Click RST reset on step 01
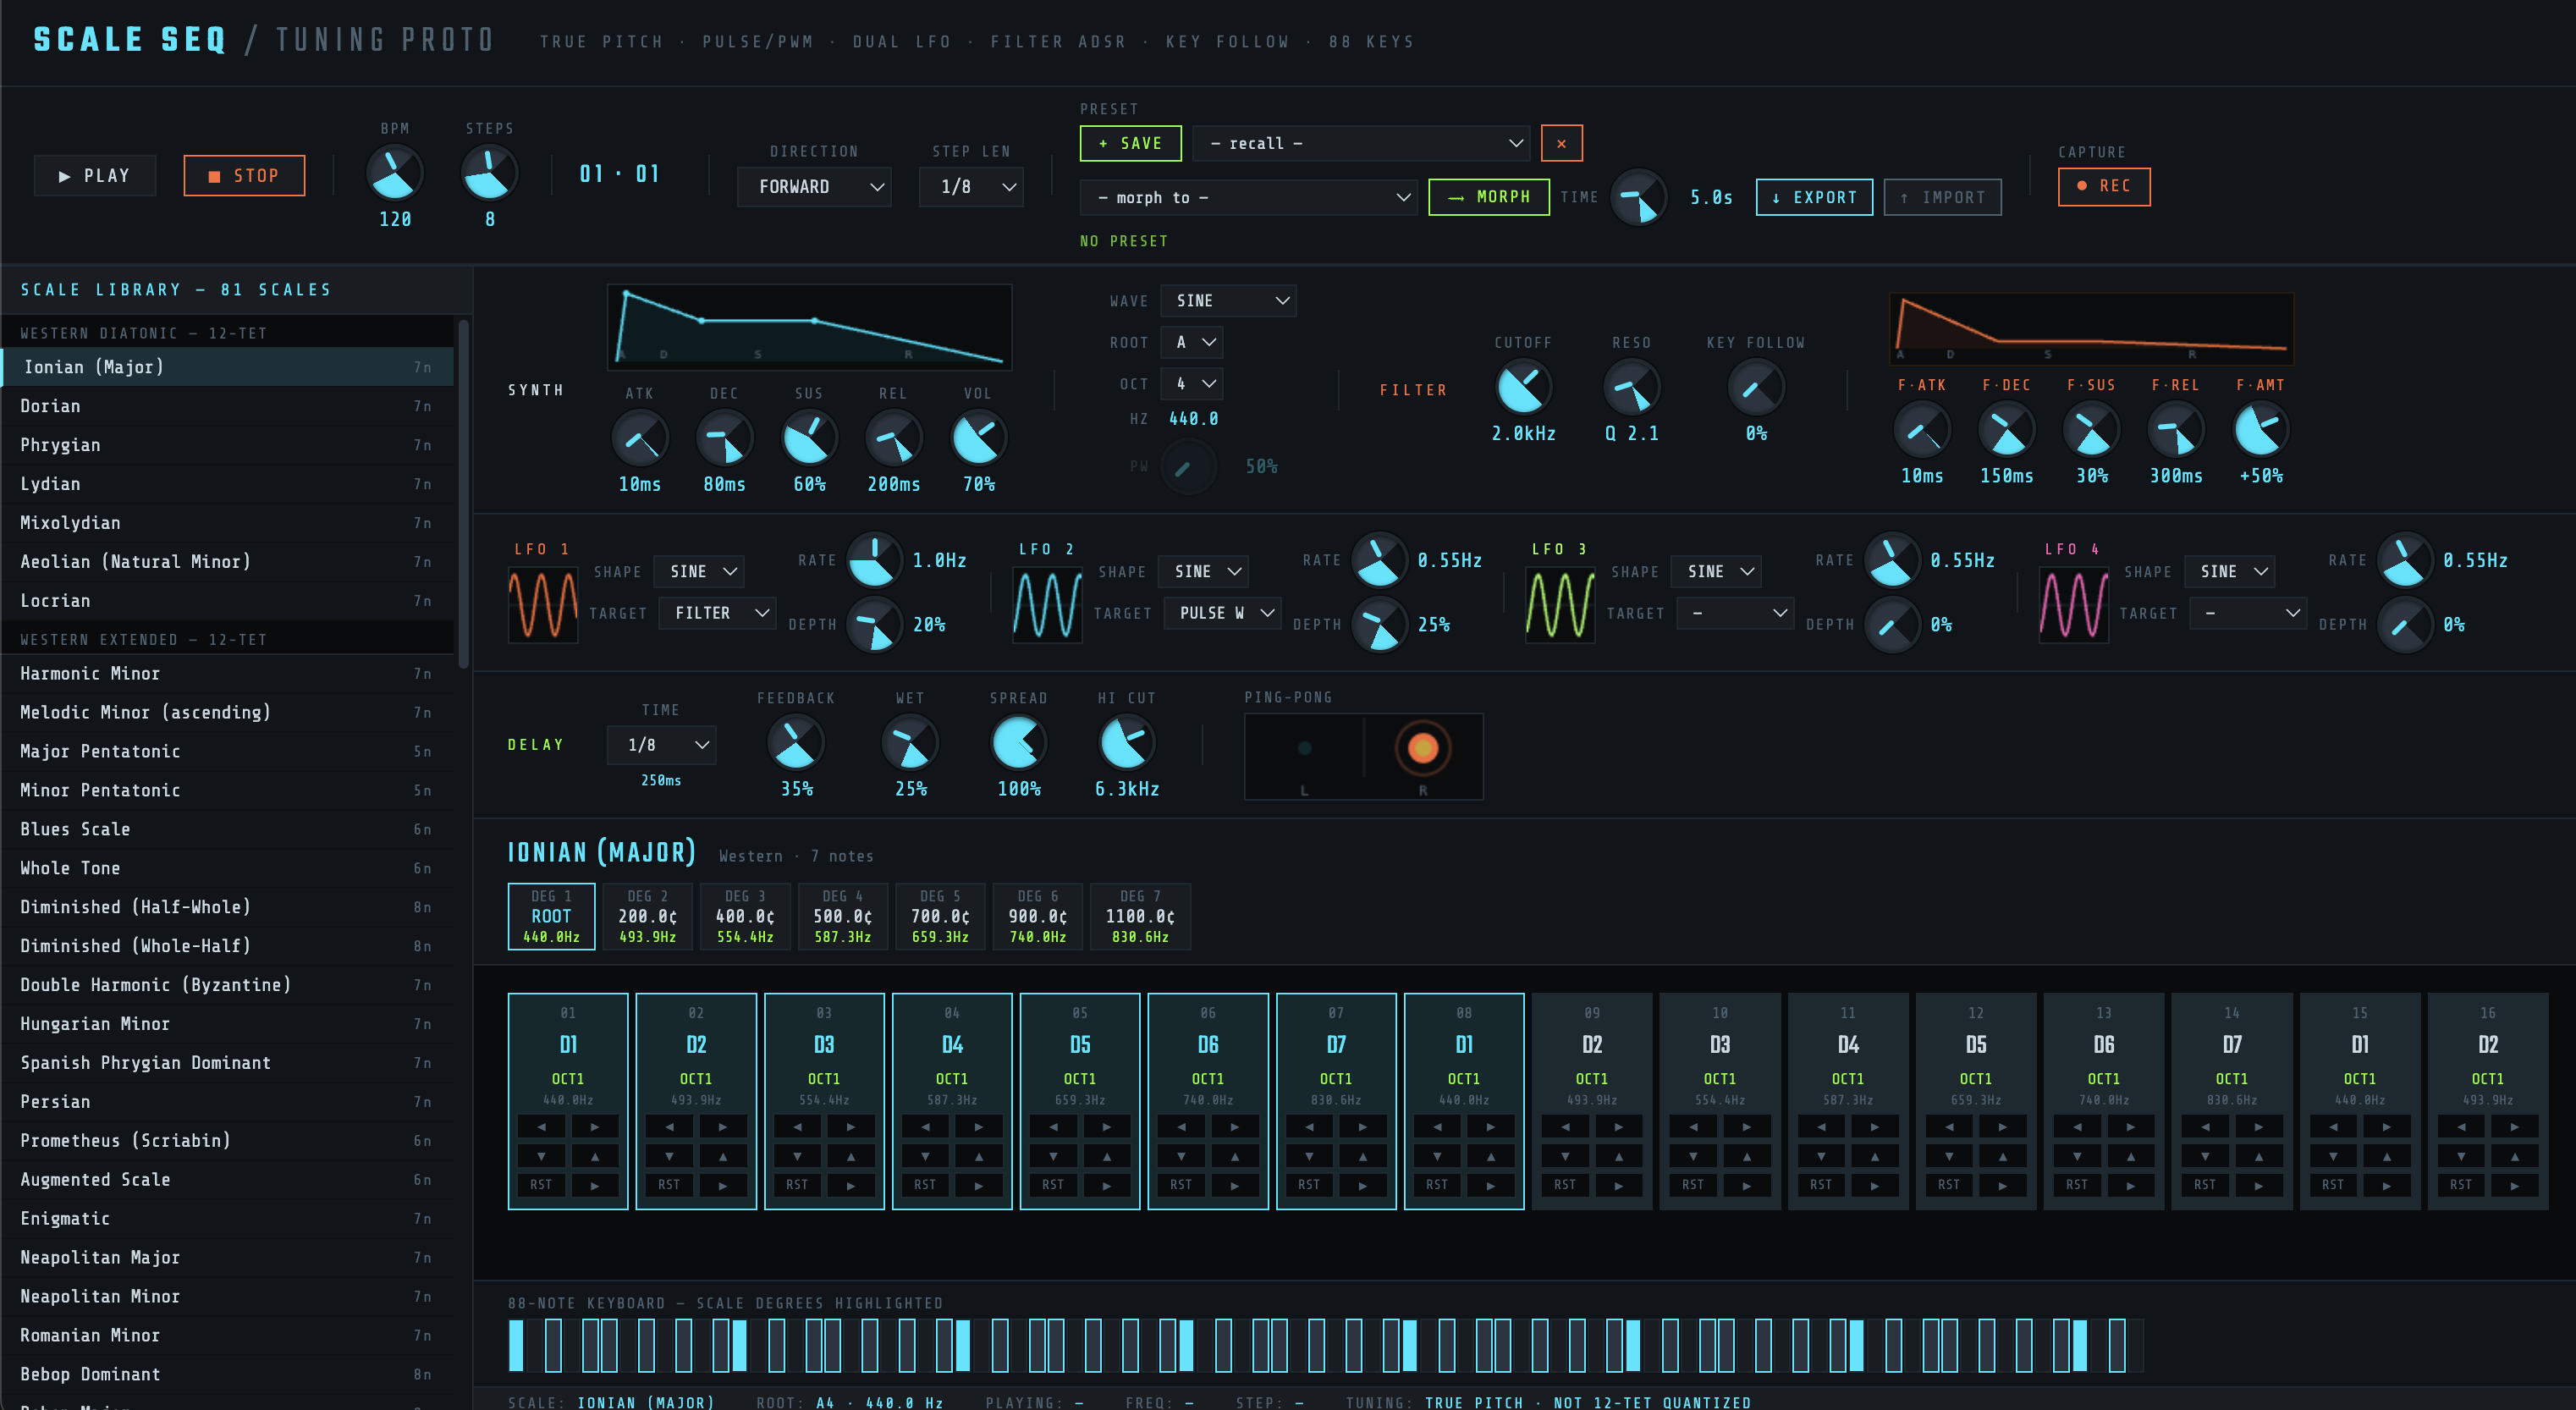The width and height of the screenshot is (2576, 1410). point(541,1185)
